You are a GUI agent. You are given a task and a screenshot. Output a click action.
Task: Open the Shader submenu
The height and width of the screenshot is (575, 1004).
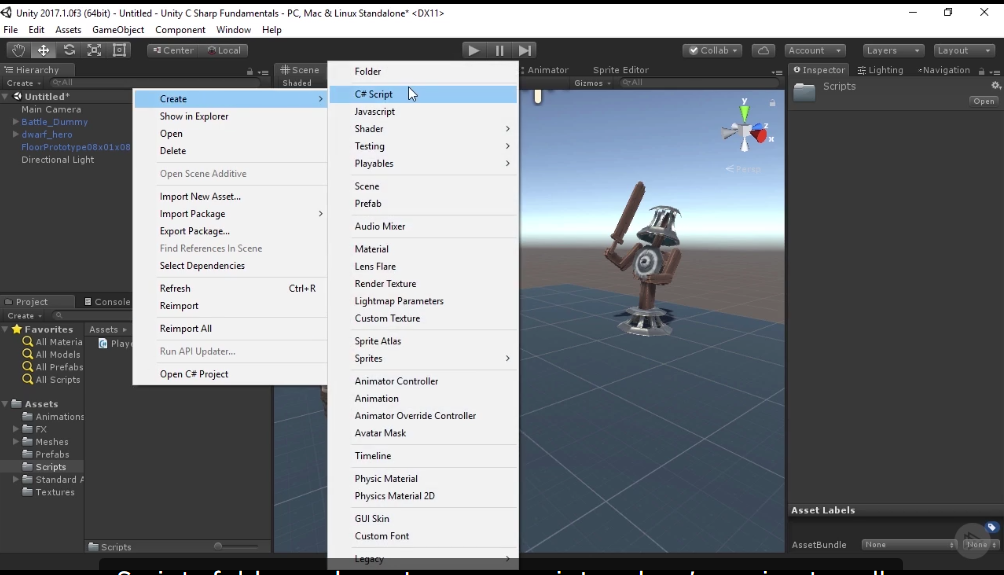click(x=423, y=129)
